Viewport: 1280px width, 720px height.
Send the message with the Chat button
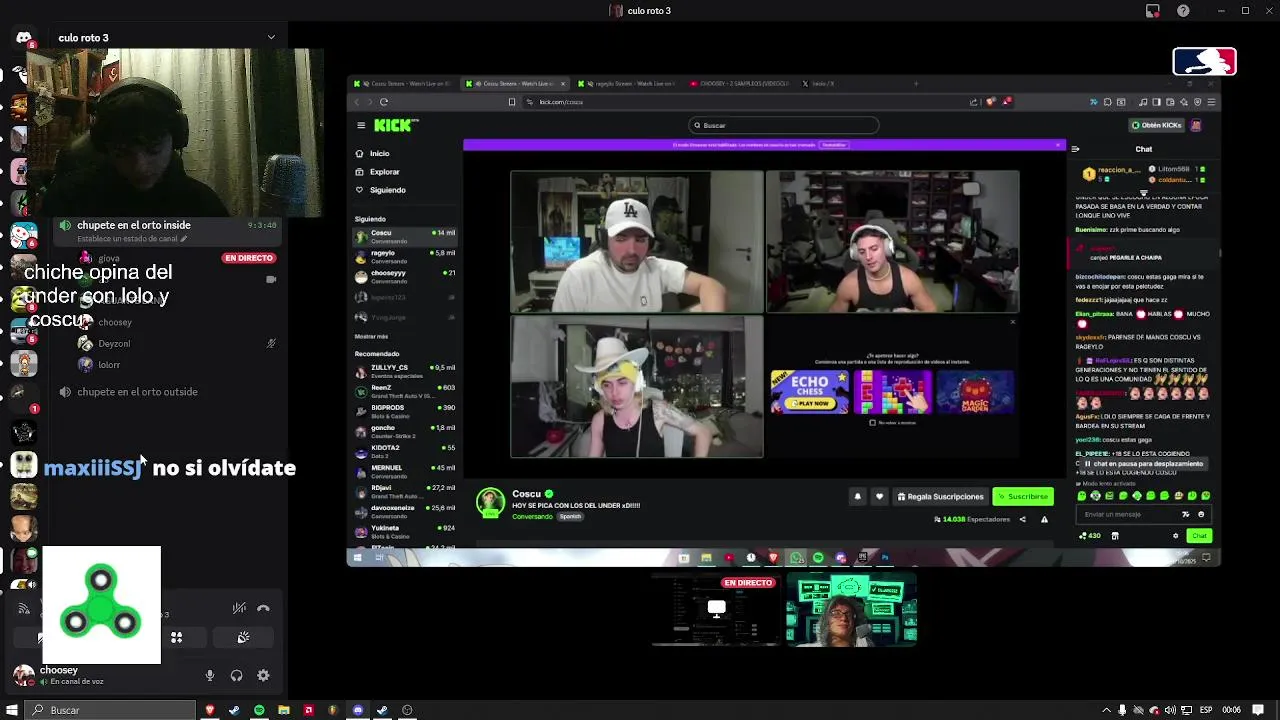click(1199, 536)
